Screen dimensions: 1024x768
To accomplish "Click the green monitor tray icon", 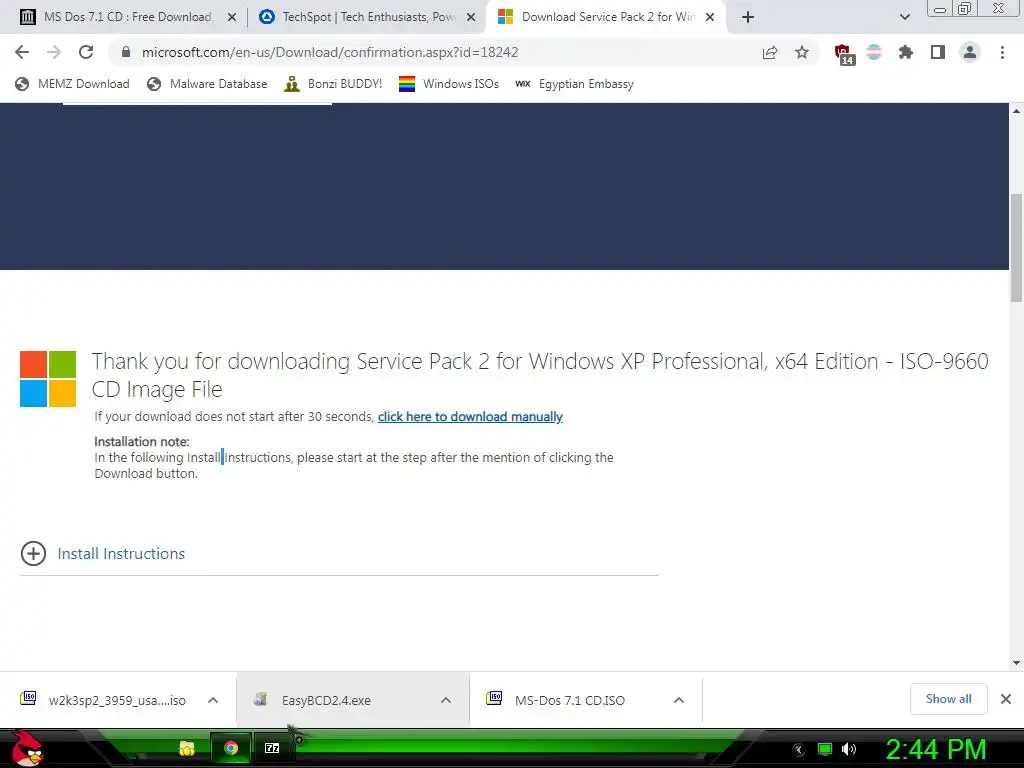I will pos(825,749).
